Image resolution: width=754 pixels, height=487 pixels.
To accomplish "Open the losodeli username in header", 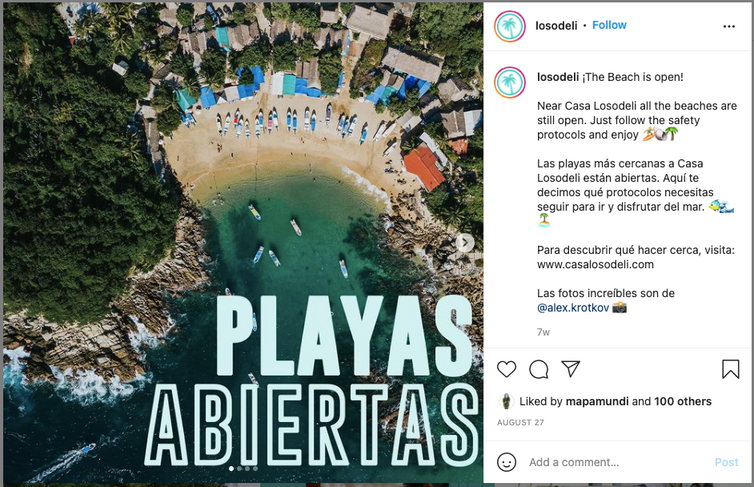I will tap(556, 25).
